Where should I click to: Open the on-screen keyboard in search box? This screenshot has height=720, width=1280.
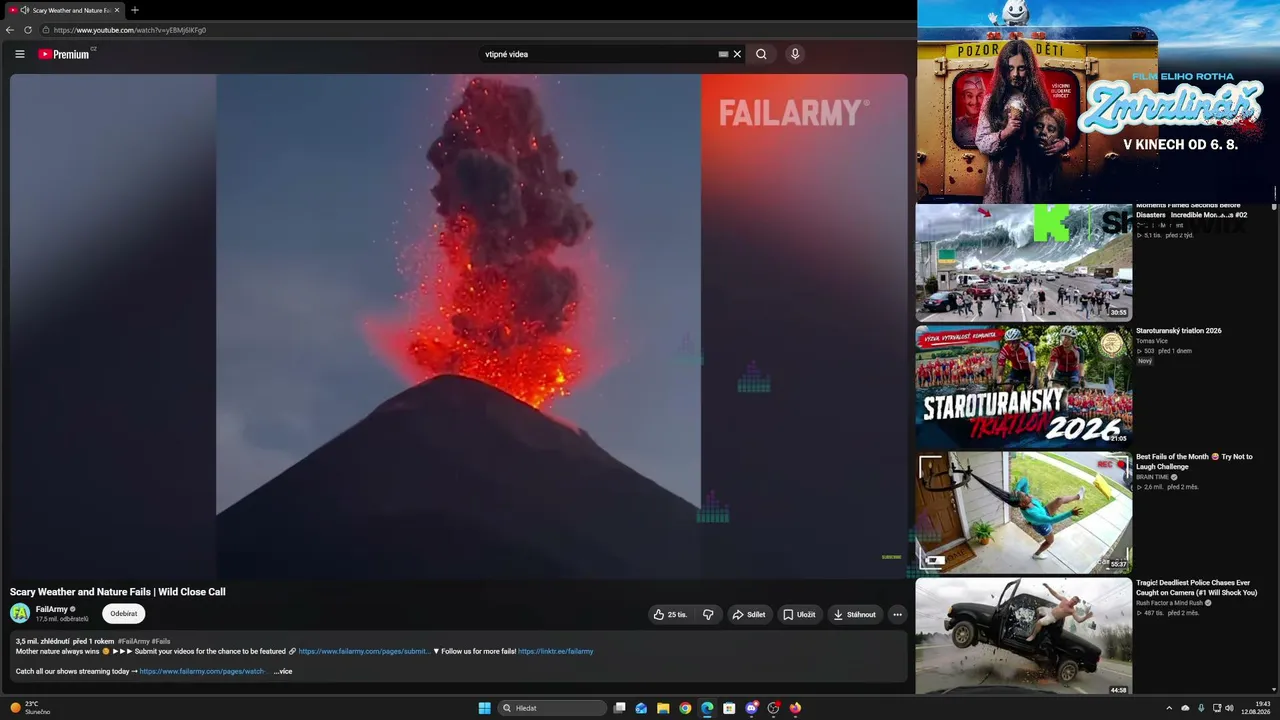[x=723, y=54]
